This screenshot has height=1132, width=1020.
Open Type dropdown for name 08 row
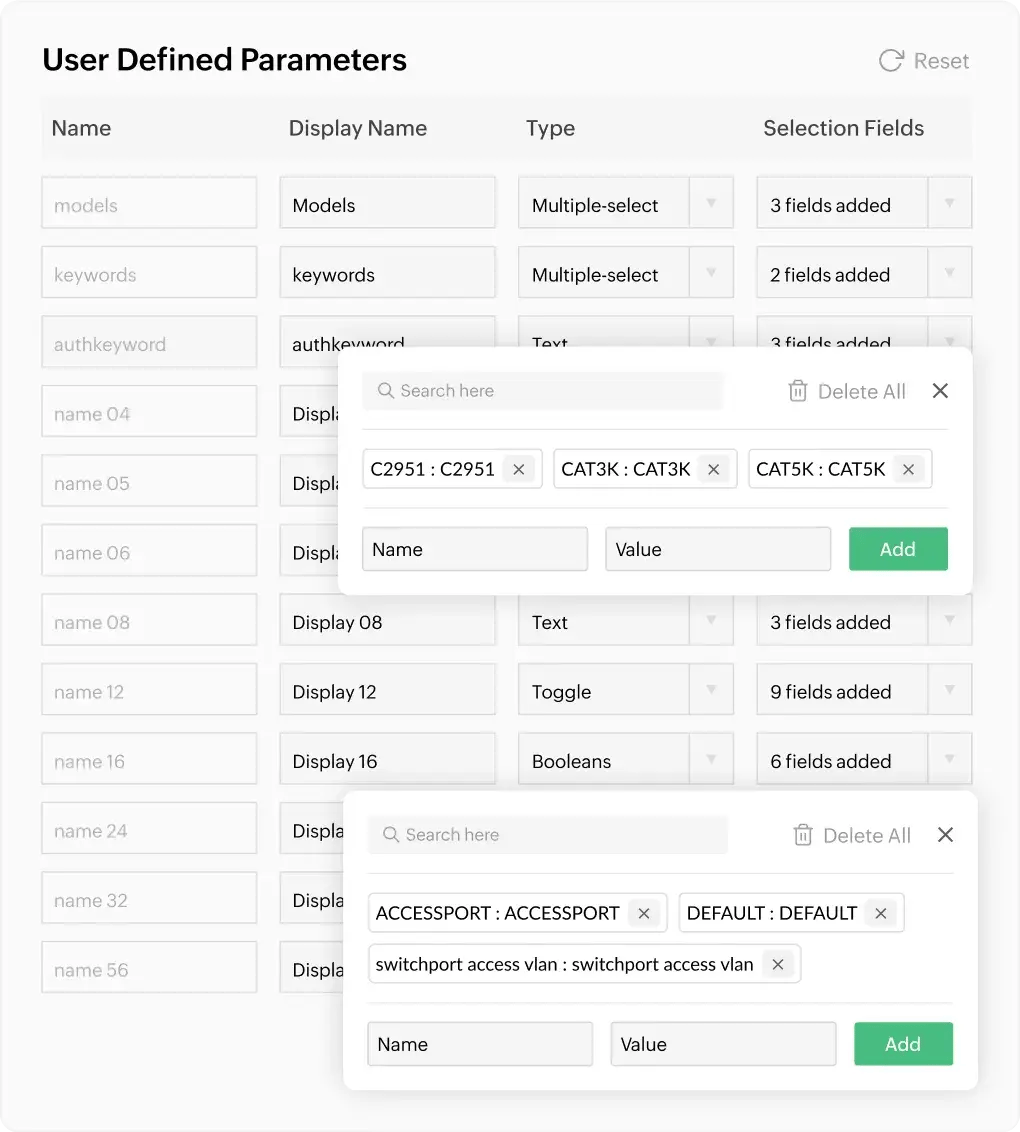tap(711, 620)
